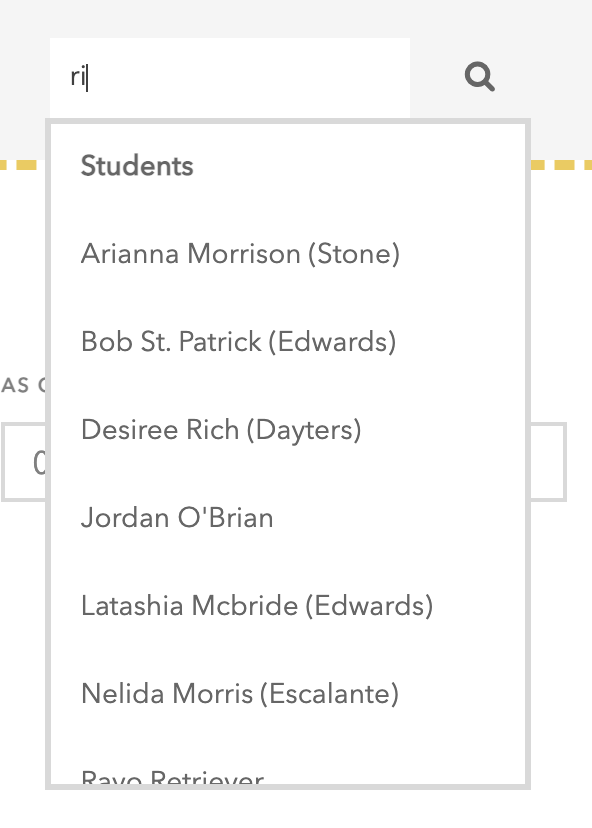Click the empty area after the text "ri" in the search box

(248, 78)
